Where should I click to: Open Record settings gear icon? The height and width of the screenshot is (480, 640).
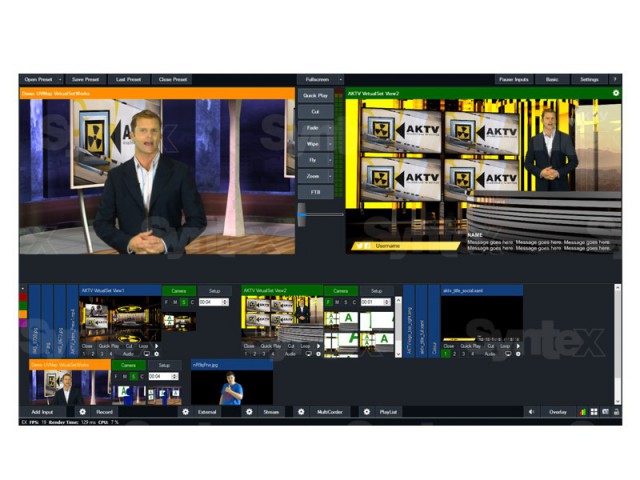[x=84, y=411]
